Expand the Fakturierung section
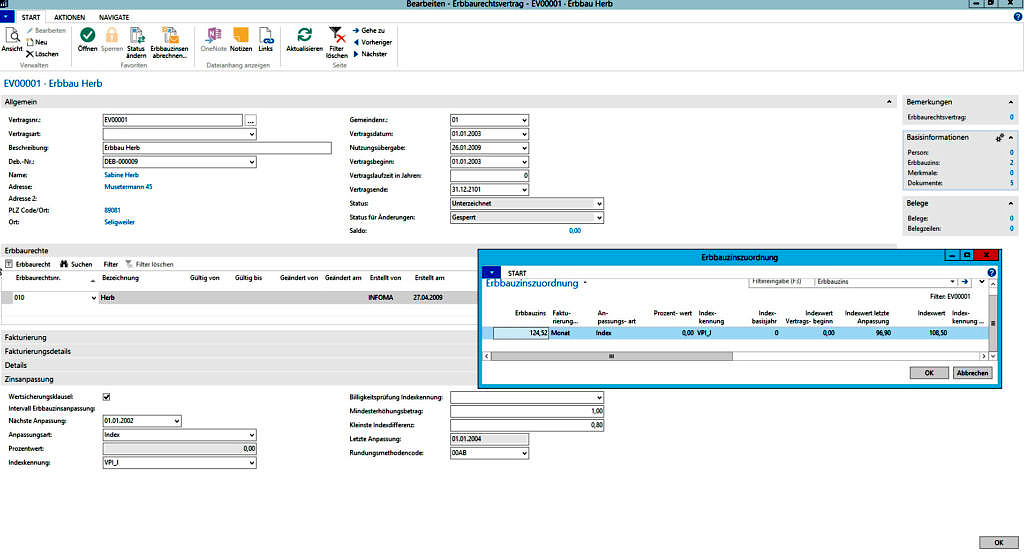Image resolution: width=1024 pixels, height=553 pixels. pyautogui.click(x=26, y=338)
